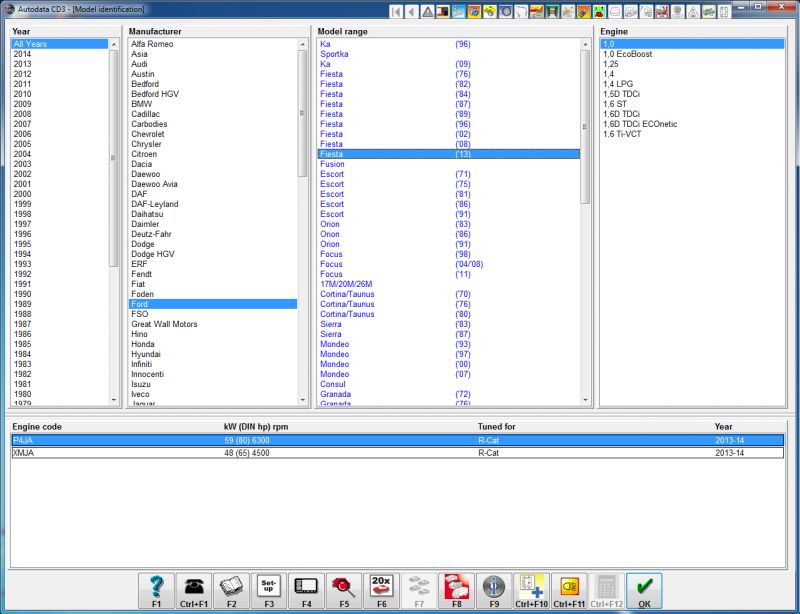This screenshot has height=614, width=800.
Task: Select Focus ('11) in Model range
Action: pyautogui.click(x=330, y=274)
